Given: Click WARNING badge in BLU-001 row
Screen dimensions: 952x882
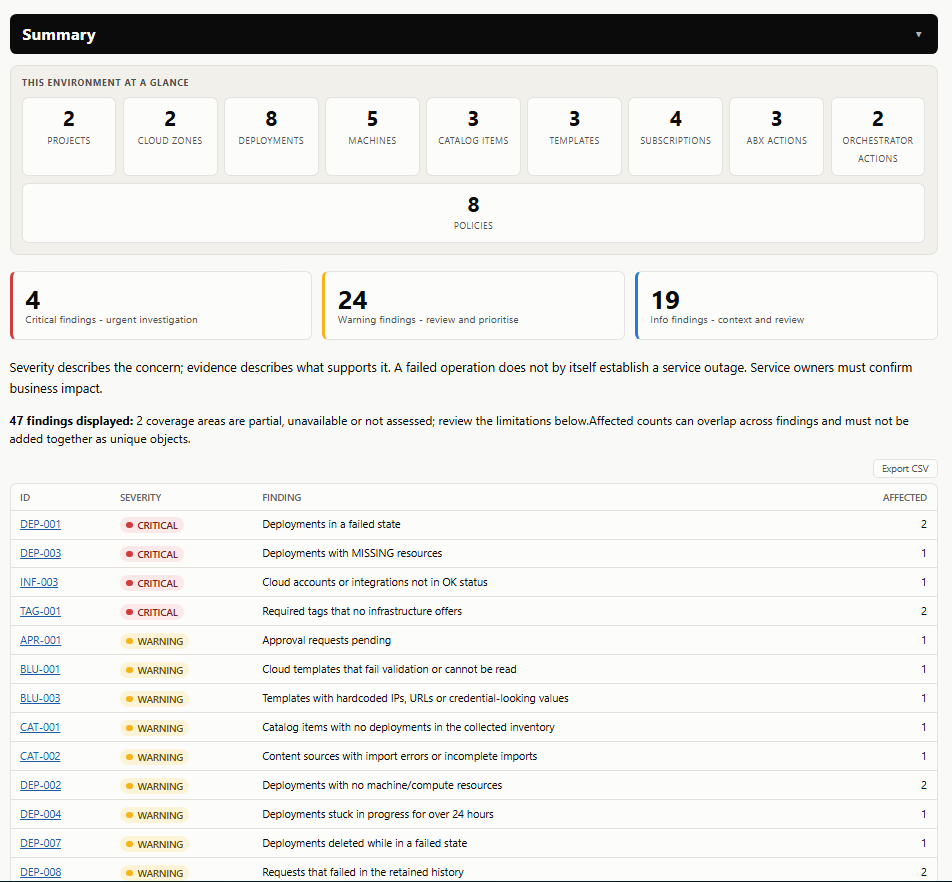Looking at the screenshot, I should (154, 670).
